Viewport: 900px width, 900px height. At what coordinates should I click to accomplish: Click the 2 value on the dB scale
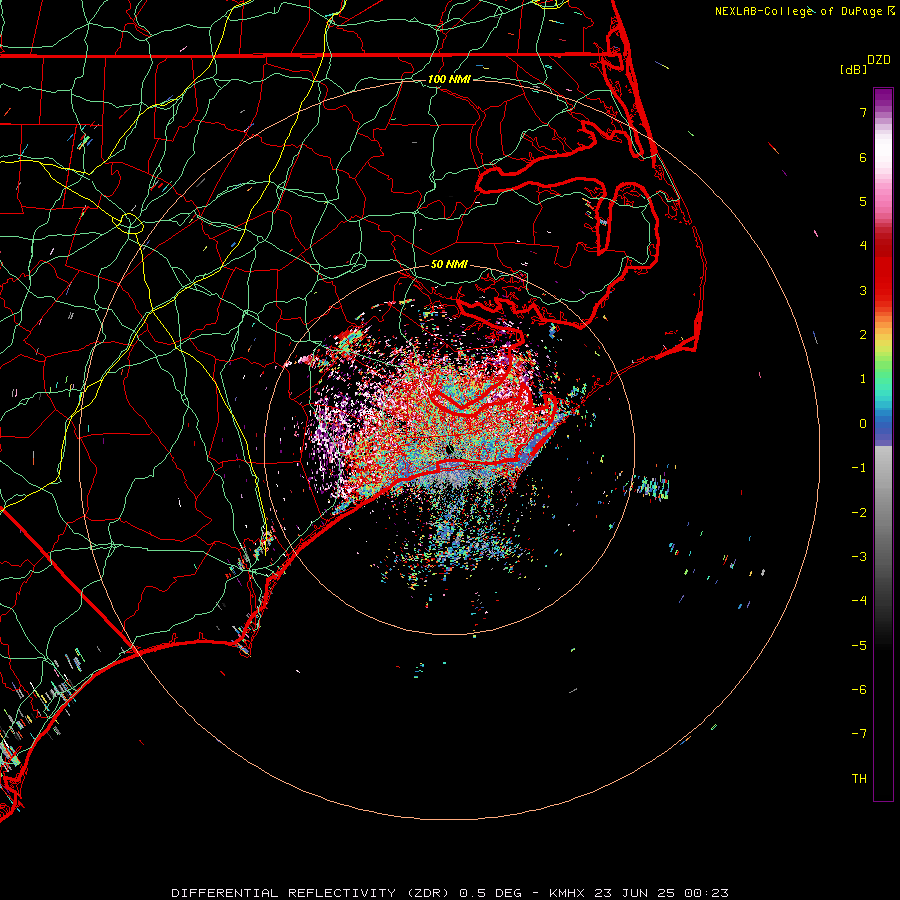point(863,335)
